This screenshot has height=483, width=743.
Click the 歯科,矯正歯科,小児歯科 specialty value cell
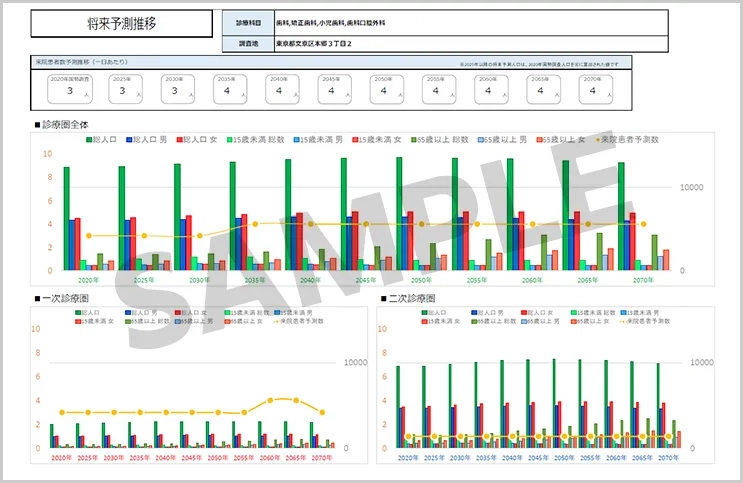471,23
